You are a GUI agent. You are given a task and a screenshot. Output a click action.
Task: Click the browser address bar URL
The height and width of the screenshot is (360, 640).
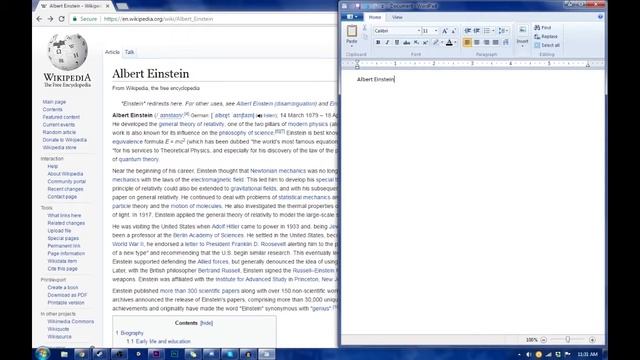tap(158, 19)
